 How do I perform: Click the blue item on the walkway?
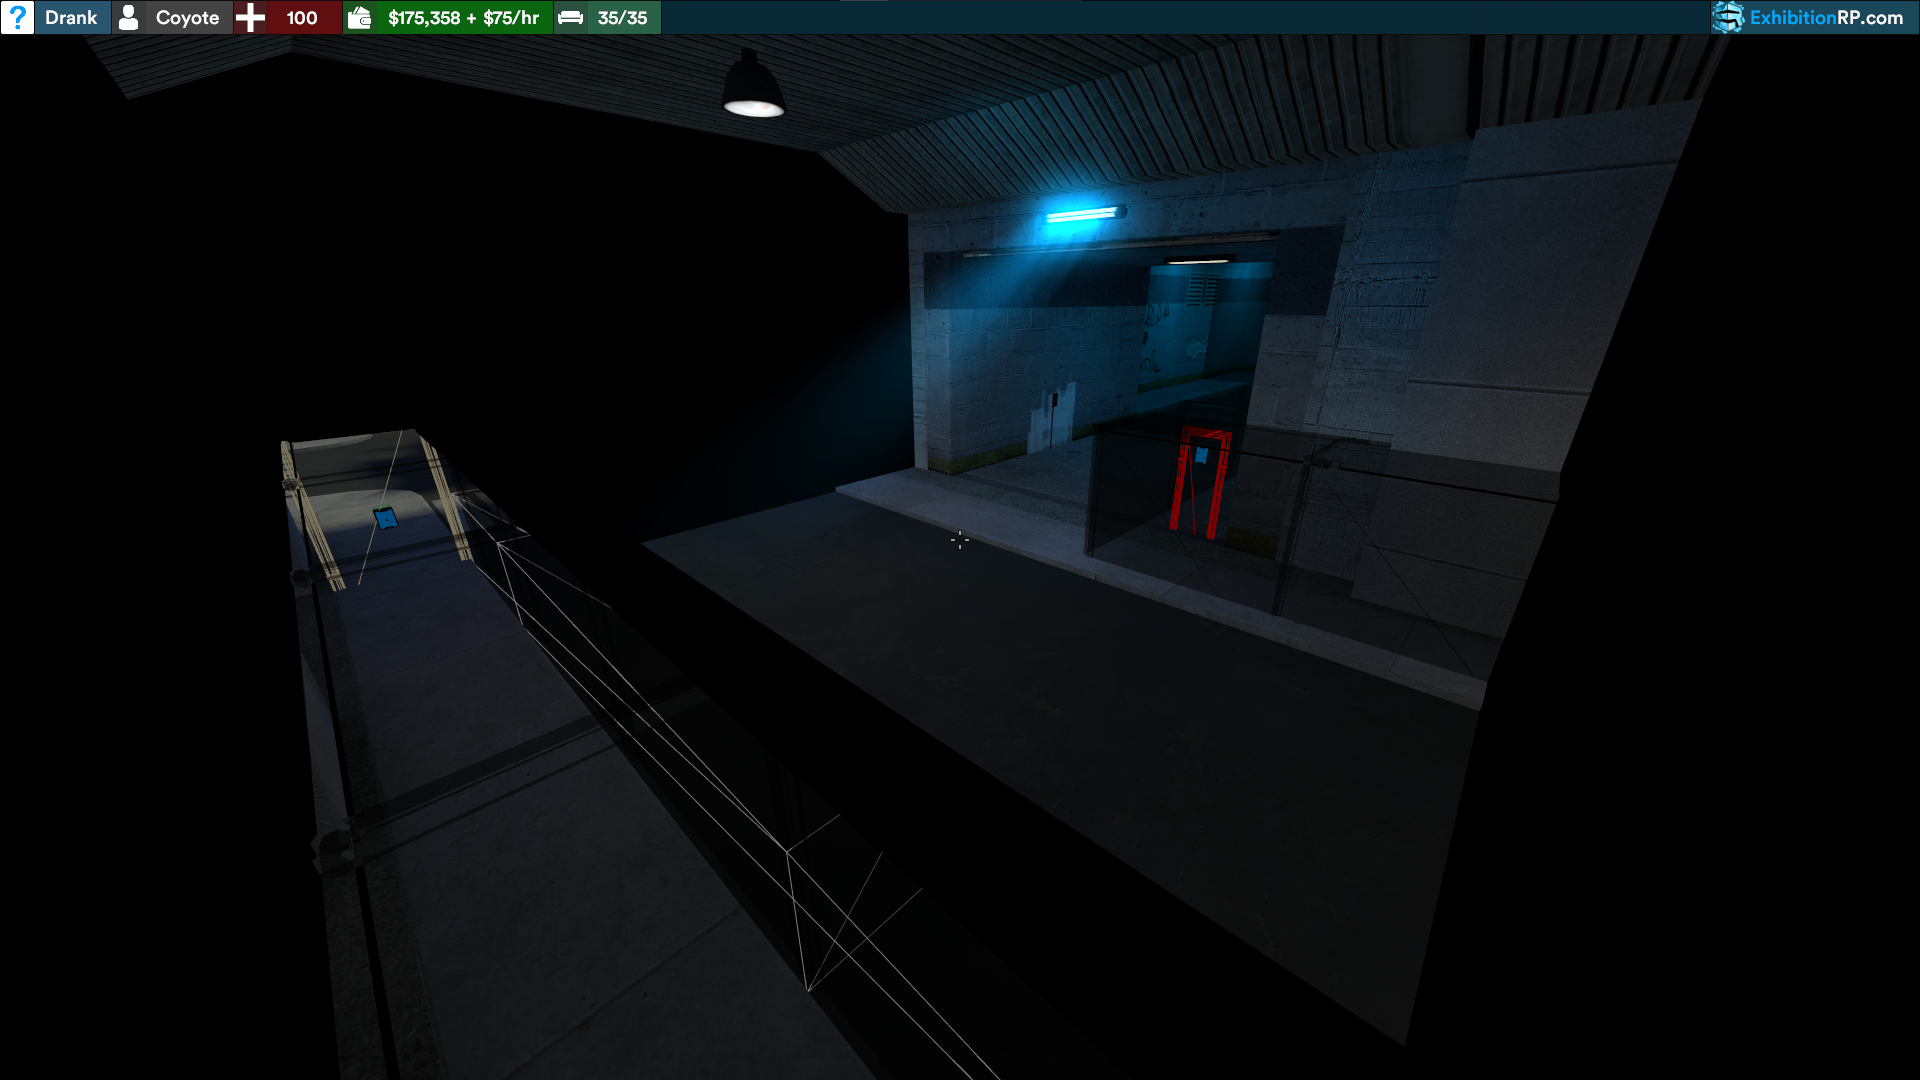click(x=385, y=517)
